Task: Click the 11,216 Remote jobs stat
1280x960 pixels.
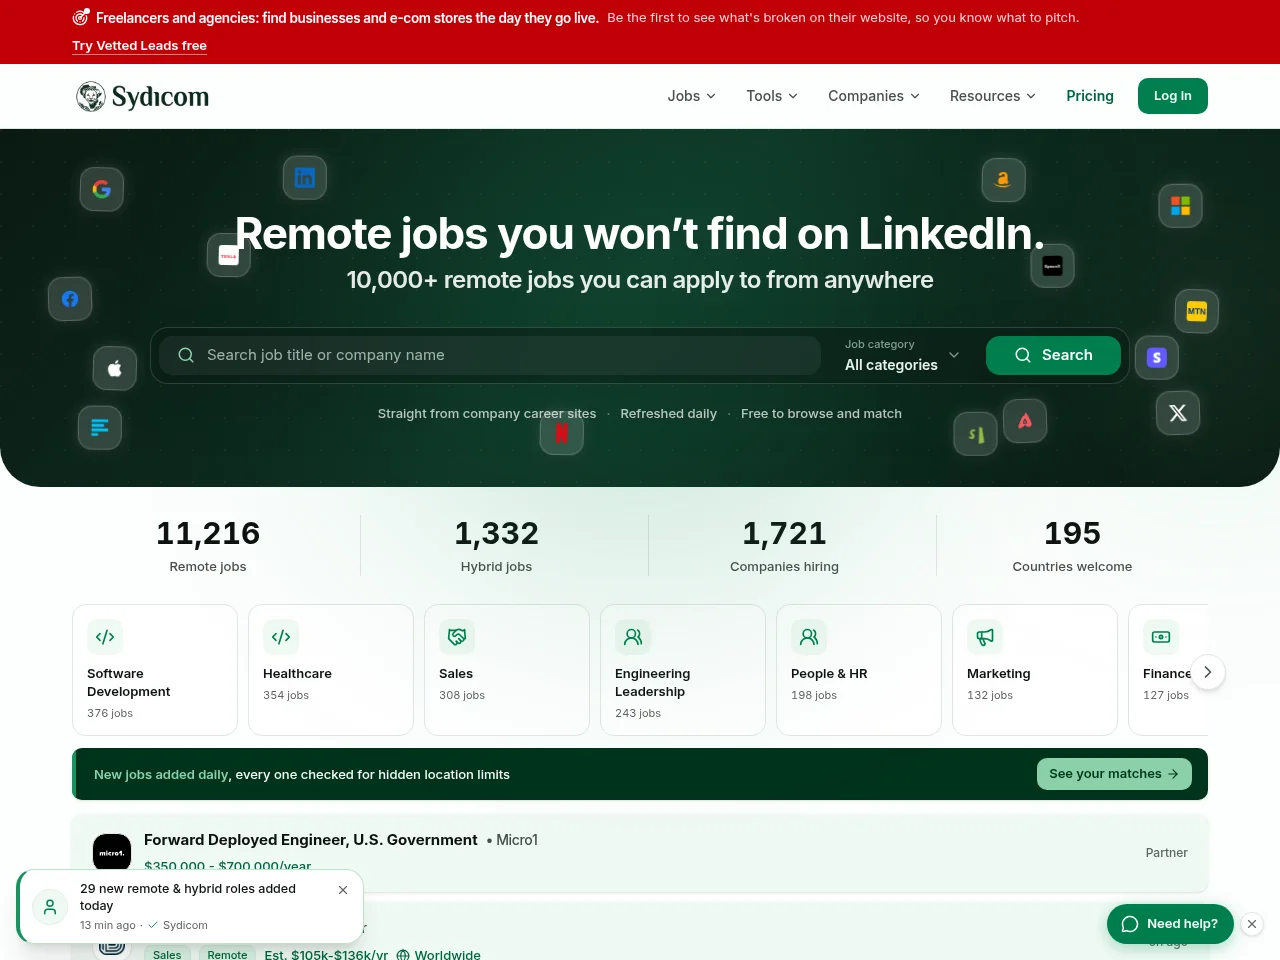Action: click(208, 546)
